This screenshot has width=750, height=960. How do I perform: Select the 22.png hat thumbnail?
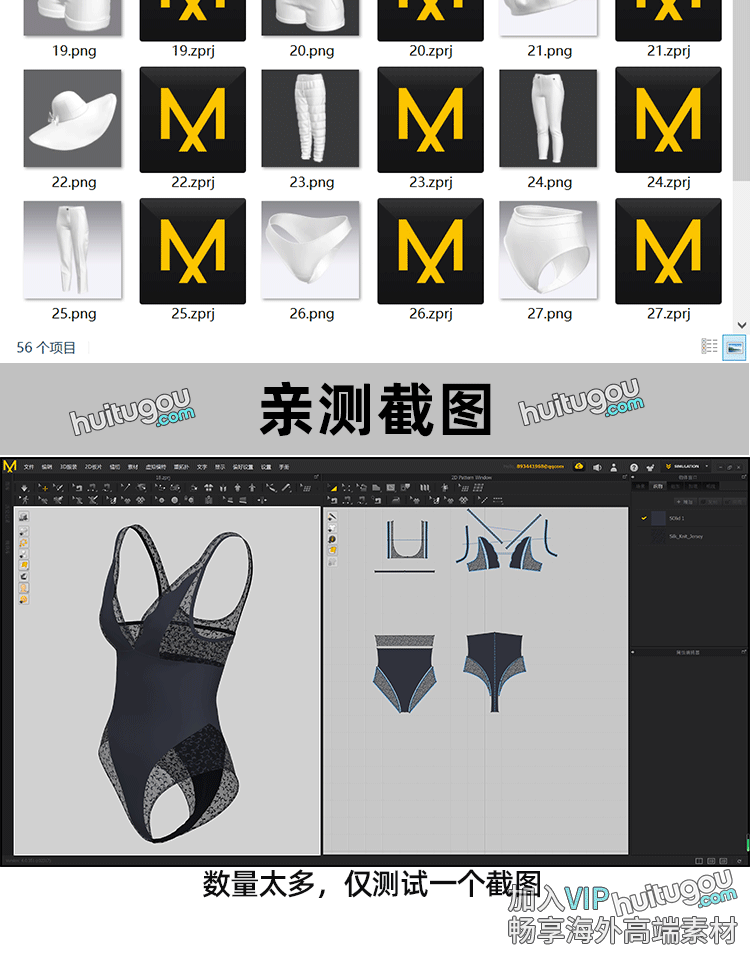73,121
